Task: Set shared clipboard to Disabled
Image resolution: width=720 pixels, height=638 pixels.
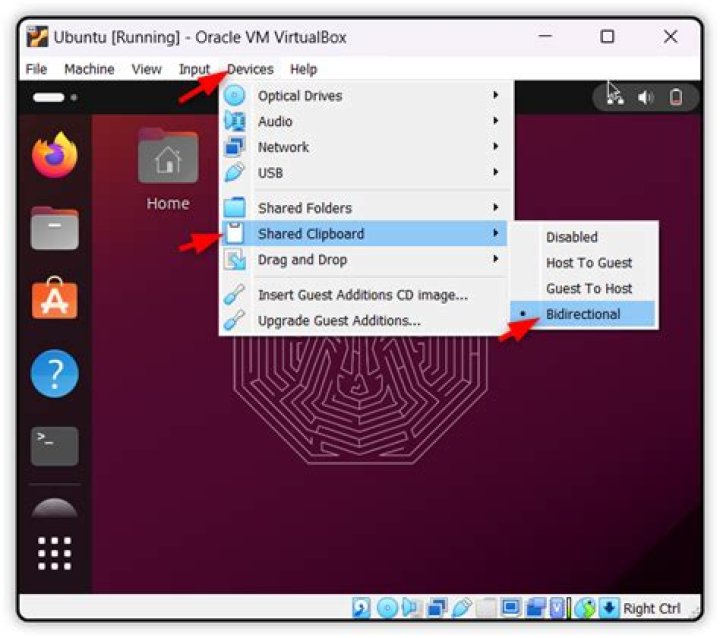Action: 583,237
